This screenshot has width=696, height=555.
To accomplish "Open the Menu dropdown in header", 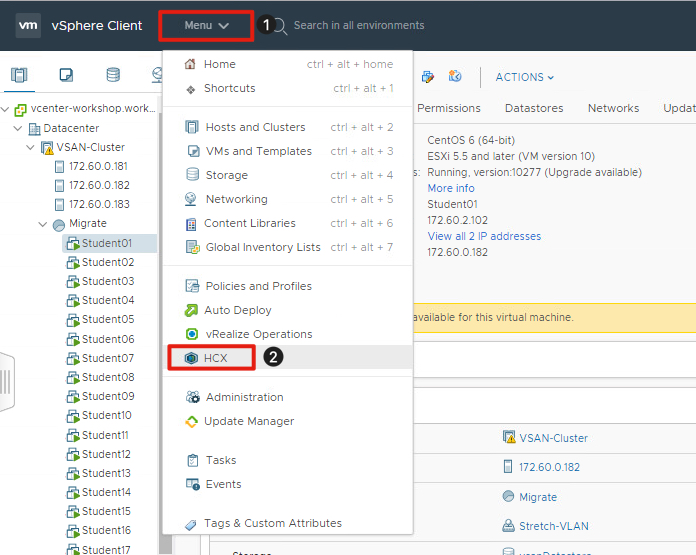I will [x=206, y=25].
